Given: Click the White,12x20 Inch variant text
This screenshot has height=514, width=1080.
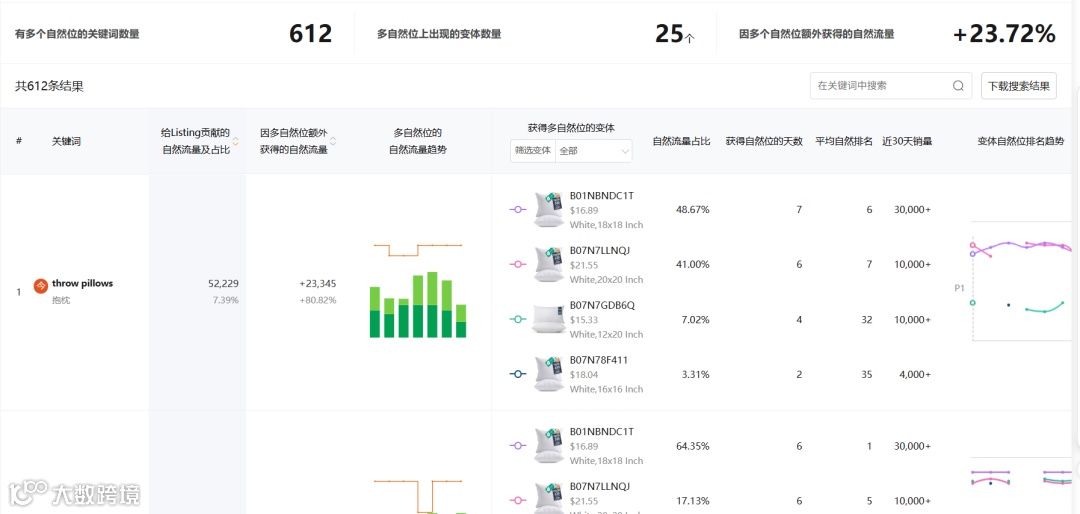Looking at the screenshot, I should [x=606, y=334].
